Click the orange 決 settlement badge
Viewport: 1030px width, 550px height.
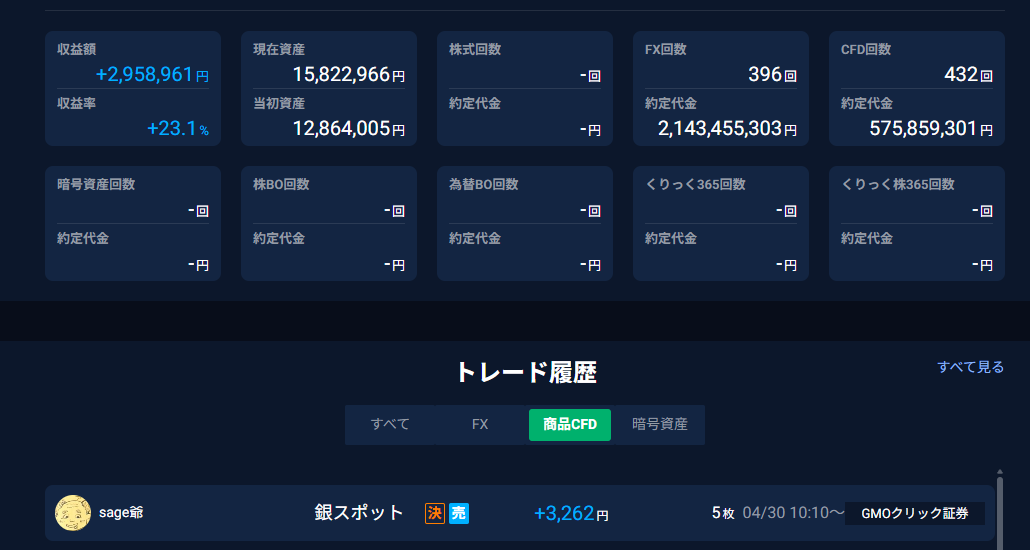[x=435, y=513]
